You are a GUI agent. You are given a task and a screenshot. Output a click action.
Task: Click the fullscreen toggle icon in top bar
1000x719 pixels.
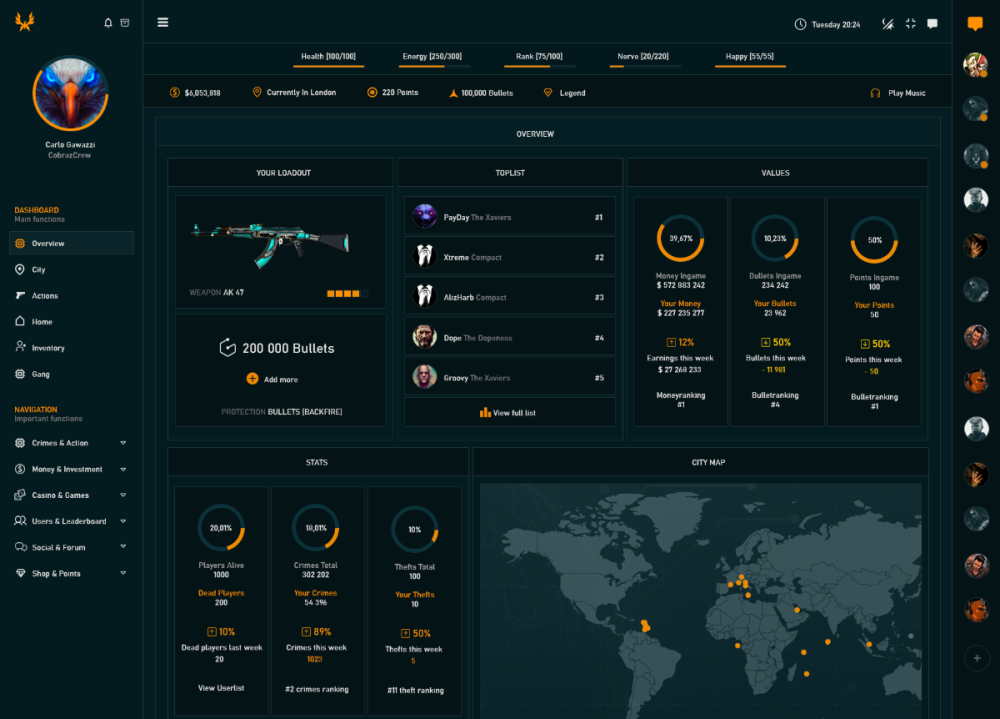click(x=910, y=24)
